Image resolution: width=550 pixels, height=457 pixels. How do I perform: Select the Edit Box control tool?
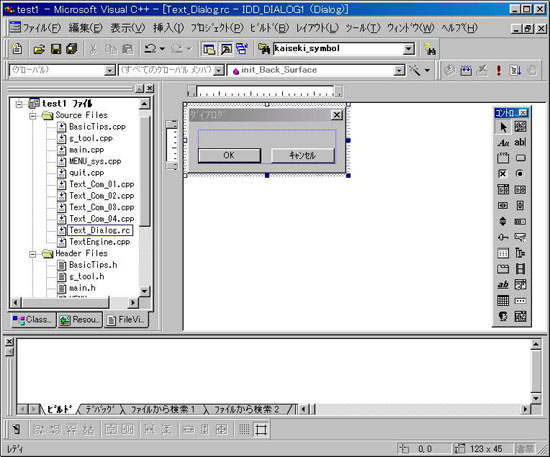click(x=520, y=142)
